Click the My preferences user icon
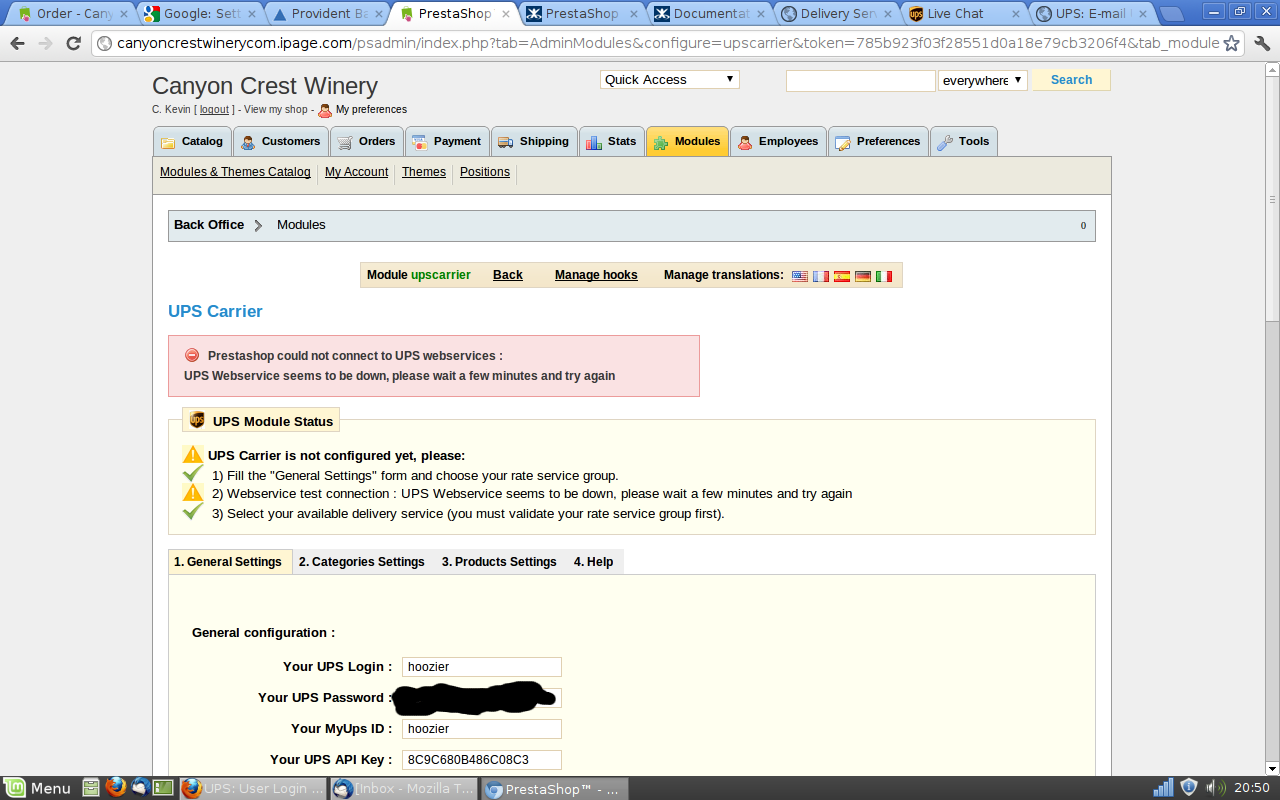Viewport: 1280px width, 800px height. (324, 110)
